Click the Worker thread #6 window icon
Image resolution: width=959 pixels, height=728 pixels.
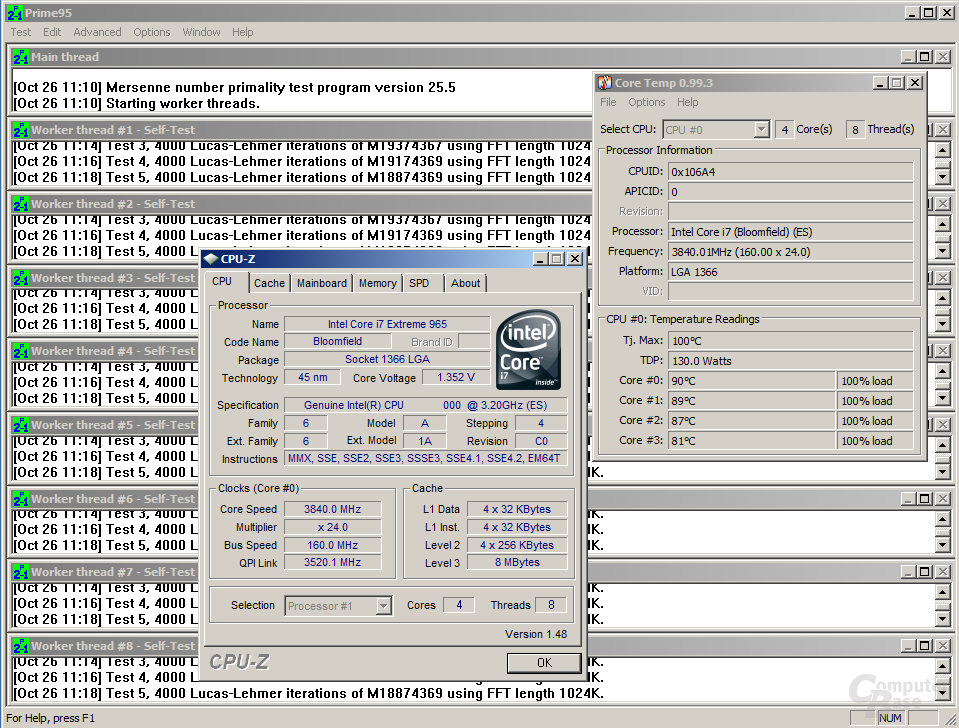21,499
